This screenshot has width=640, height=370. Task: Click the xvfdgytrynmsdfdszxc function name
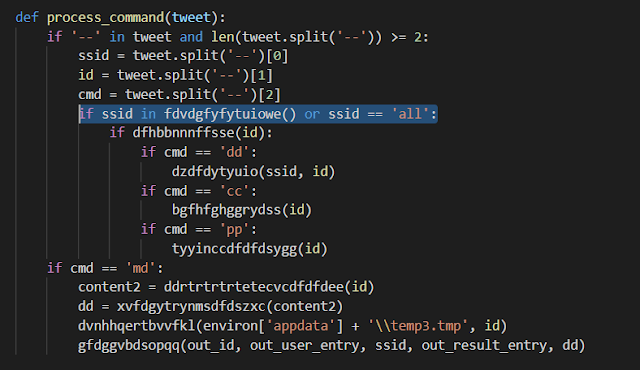[191, 307]
